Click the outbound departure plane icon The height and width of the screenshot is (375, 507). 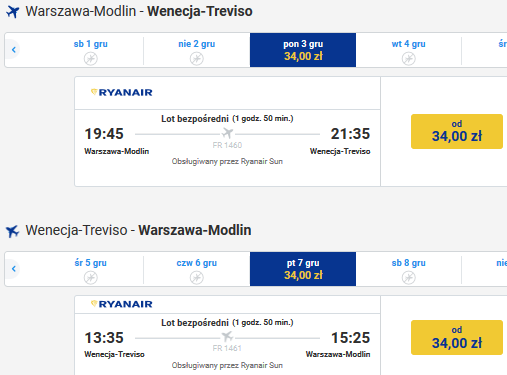click(x=13, y=12)
